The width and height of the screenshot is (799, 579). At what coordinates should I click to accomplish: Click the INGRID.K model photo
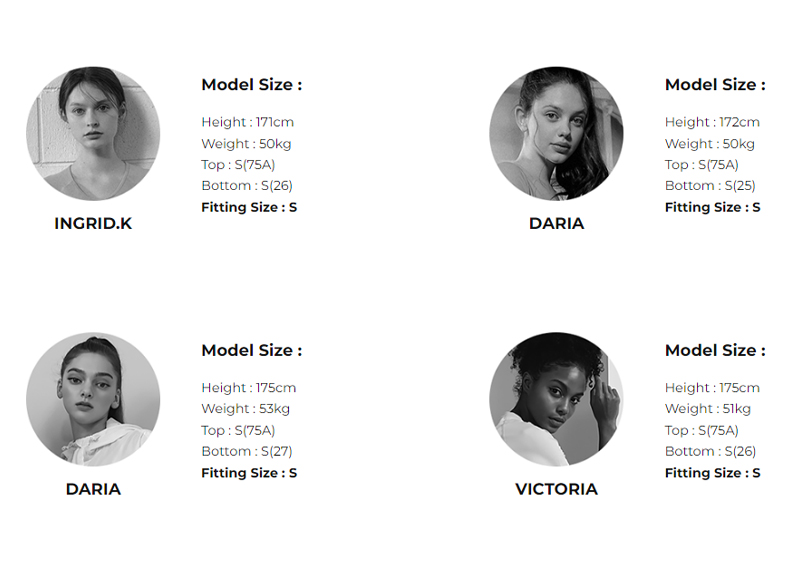[93, 134]
